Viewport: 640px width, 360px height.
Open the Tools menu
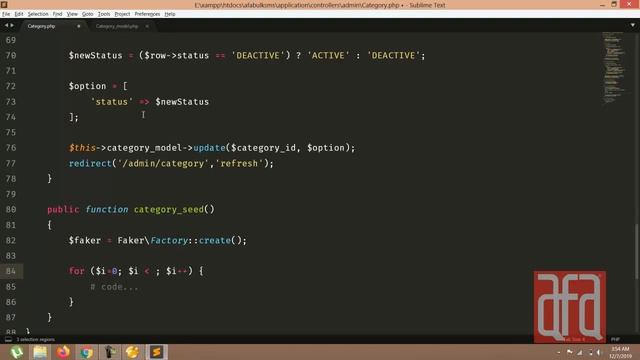104,14
